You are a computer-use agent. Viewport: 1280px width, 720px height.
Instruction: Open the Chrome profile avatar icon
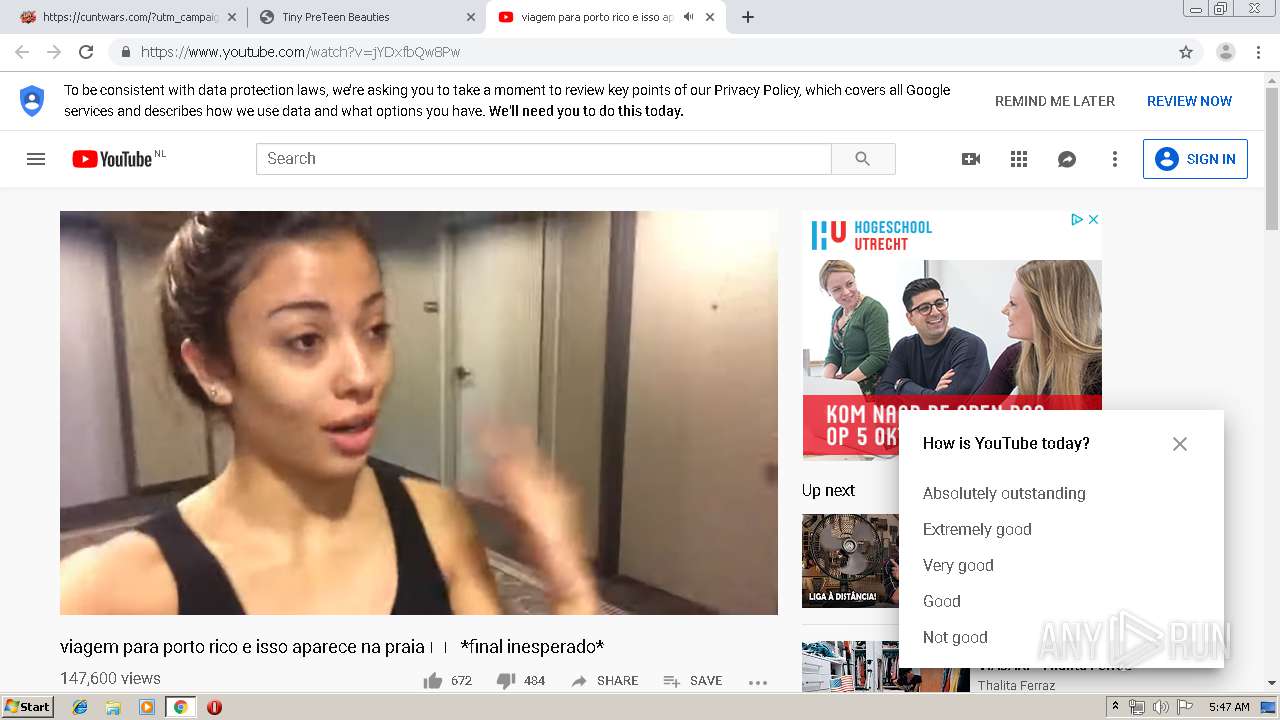(1225, 52)
